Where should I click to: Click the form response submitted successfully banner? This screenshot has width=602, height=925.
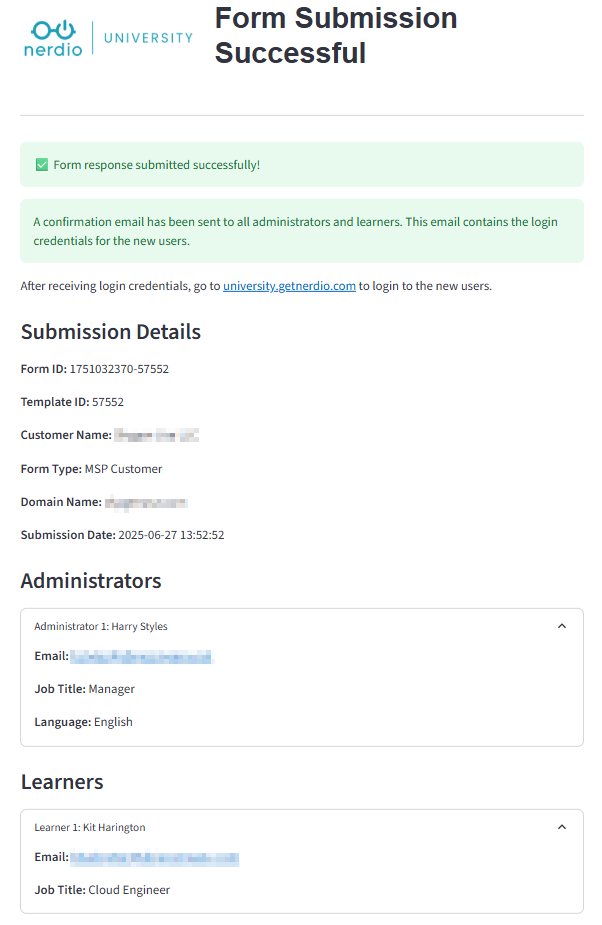pos(302,165)
